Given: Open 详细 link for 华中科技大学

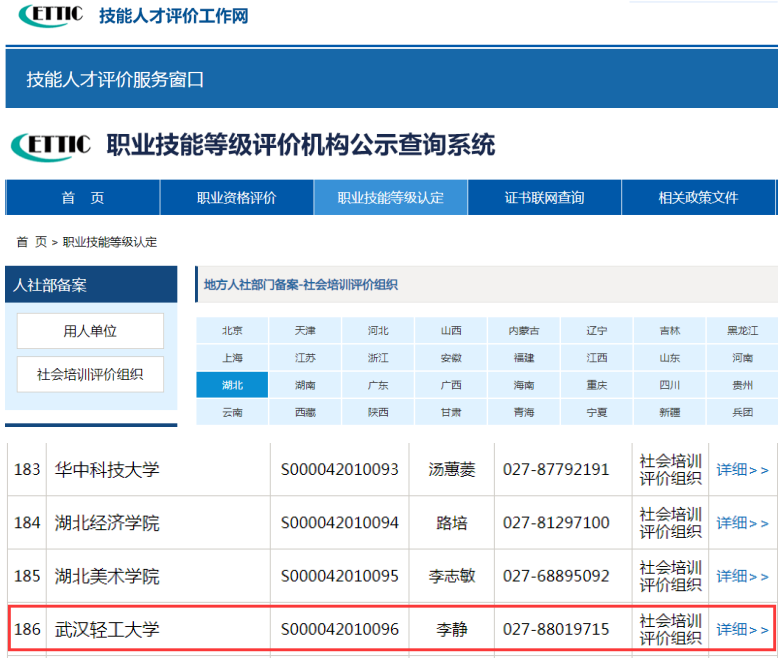Looking at the screenshot, I should 742,469.
